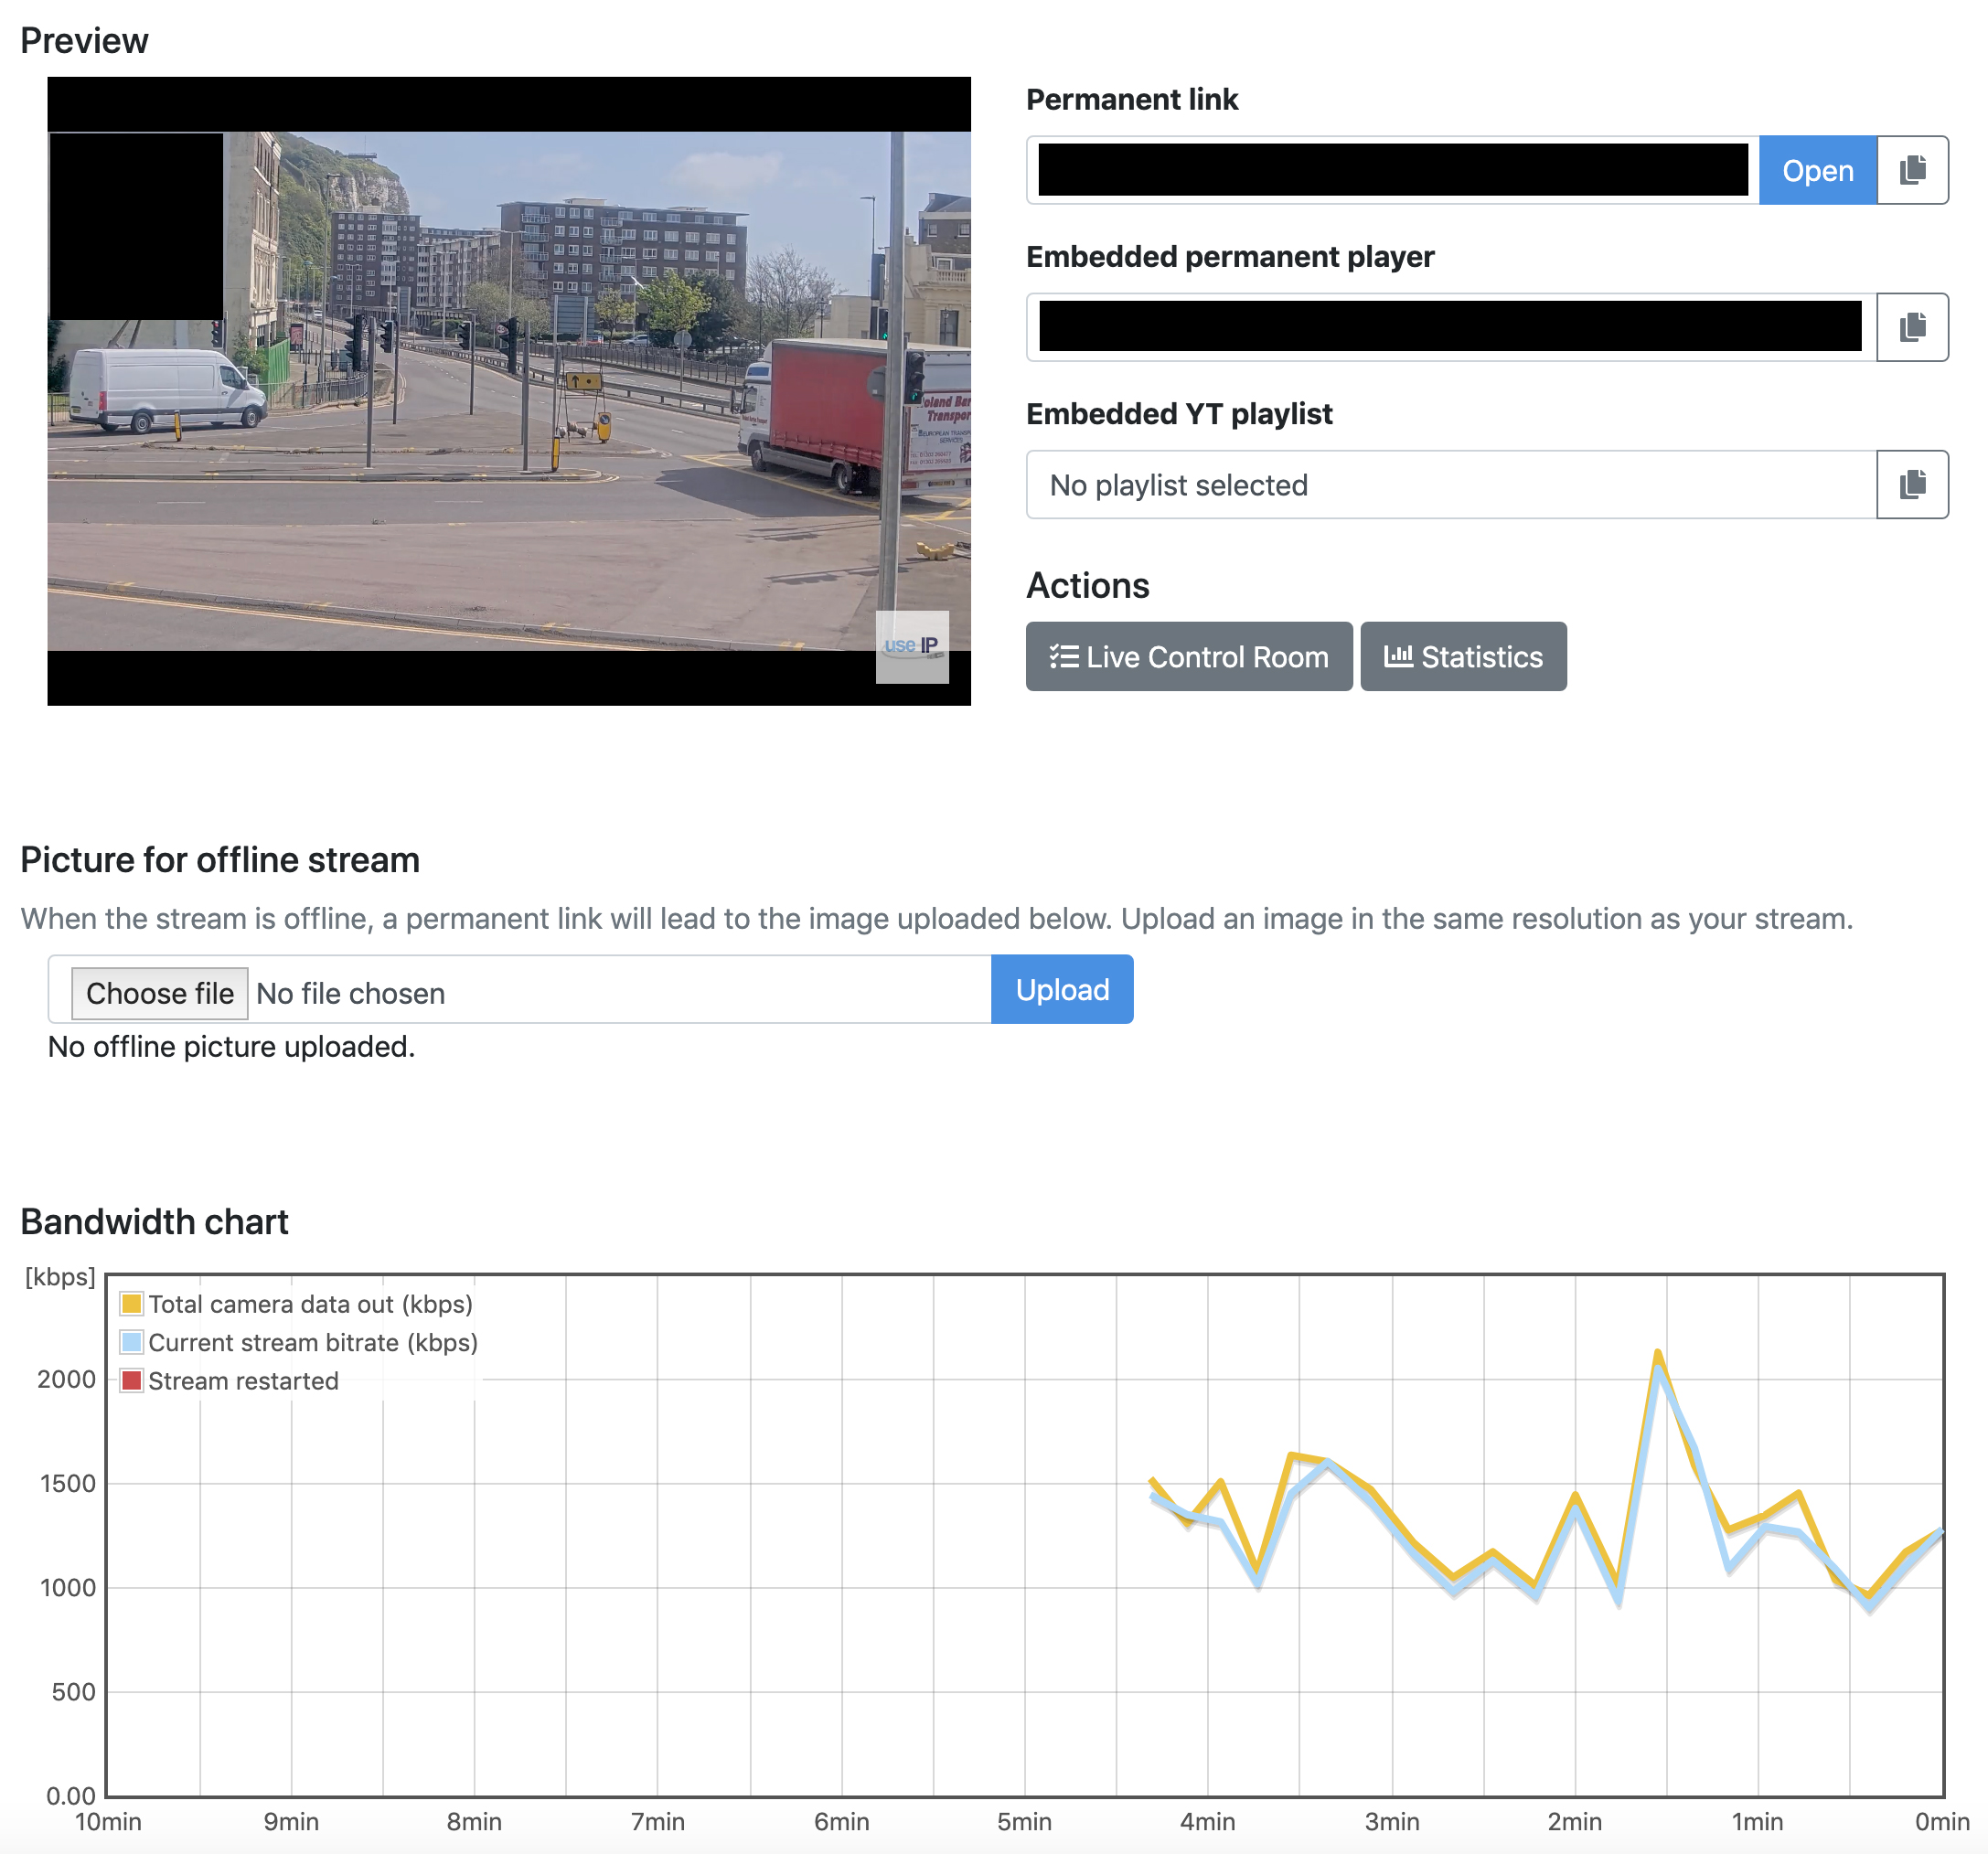The image size is (1988, 1854).
Task: Click the bar chart icon on Statistics
Action: (1399, 656)
